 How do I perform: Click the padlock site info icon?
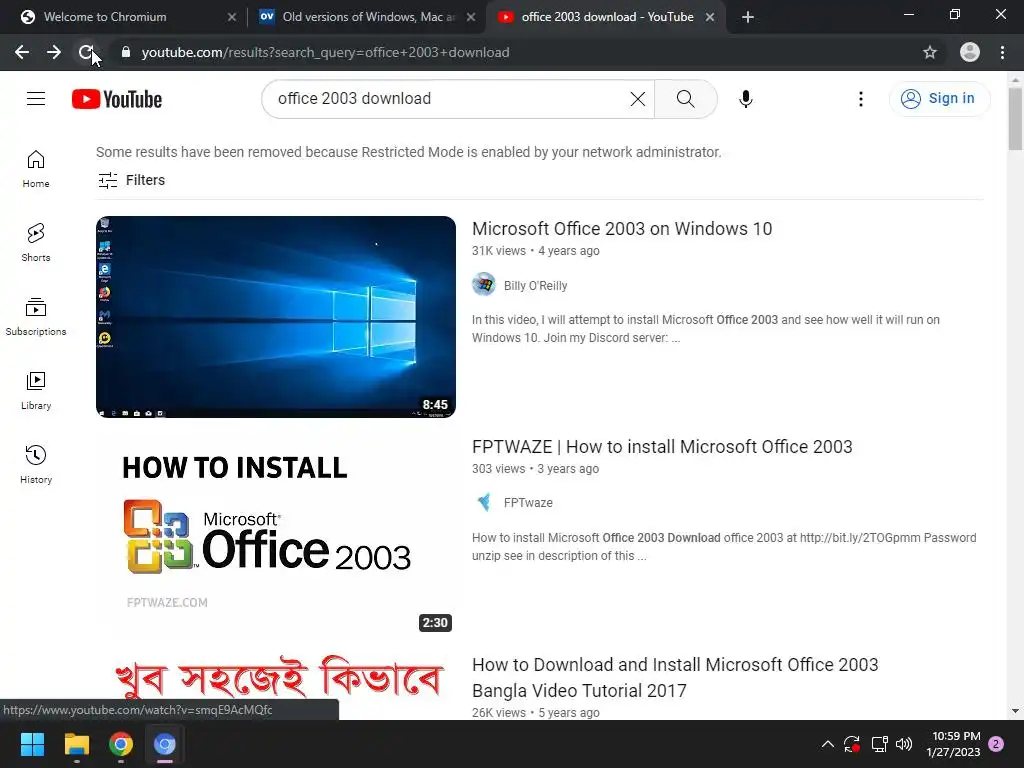click(x=126, y=52)
